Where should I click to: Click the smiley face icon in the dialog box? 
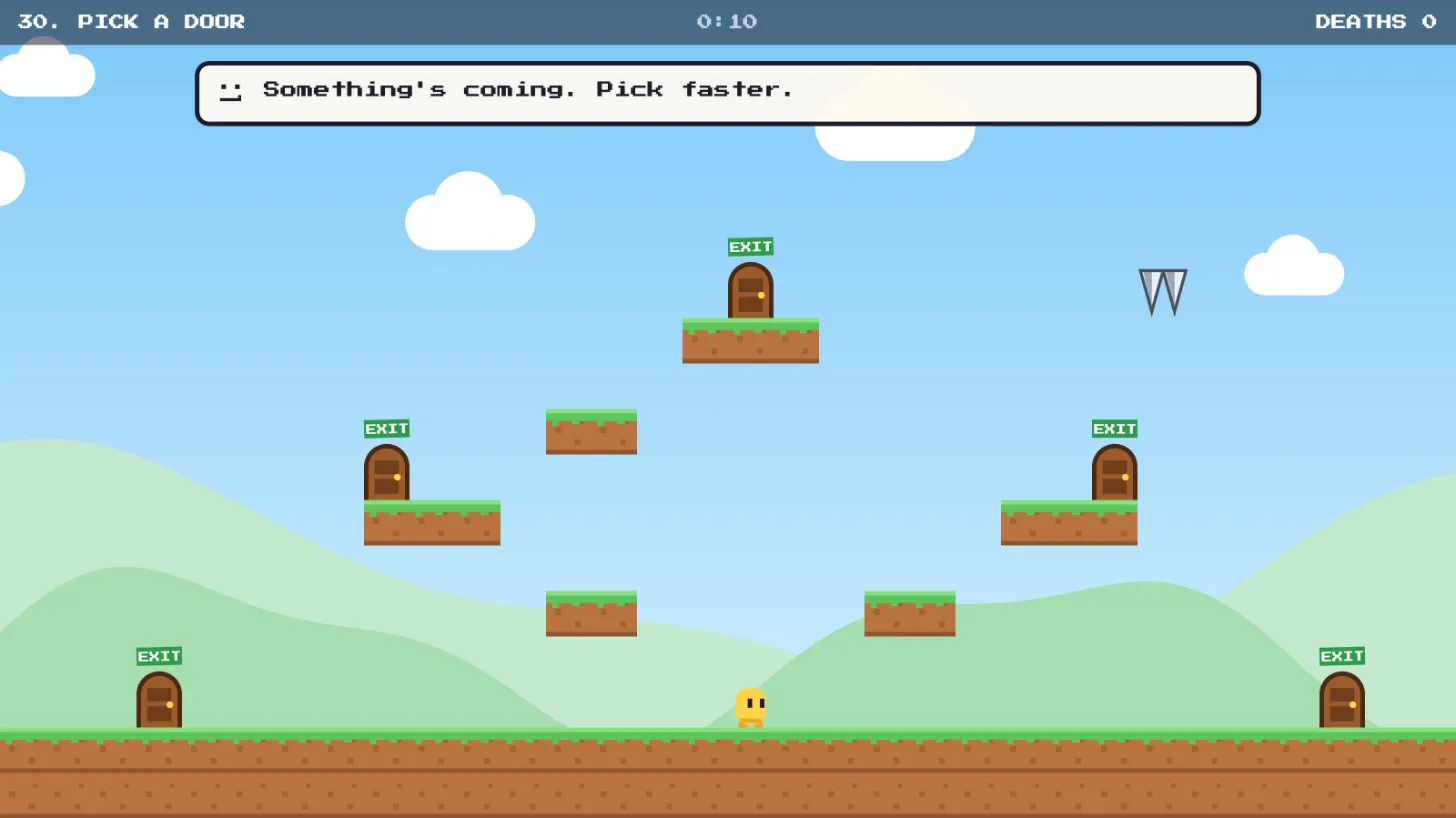coord(231,92)
